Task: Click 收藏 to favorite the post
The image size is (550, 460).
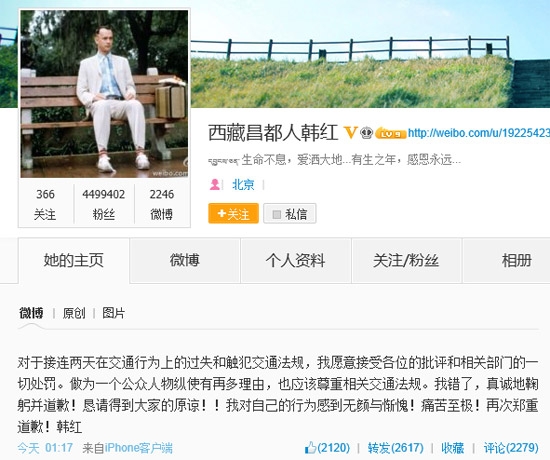Action: (452, 448)
